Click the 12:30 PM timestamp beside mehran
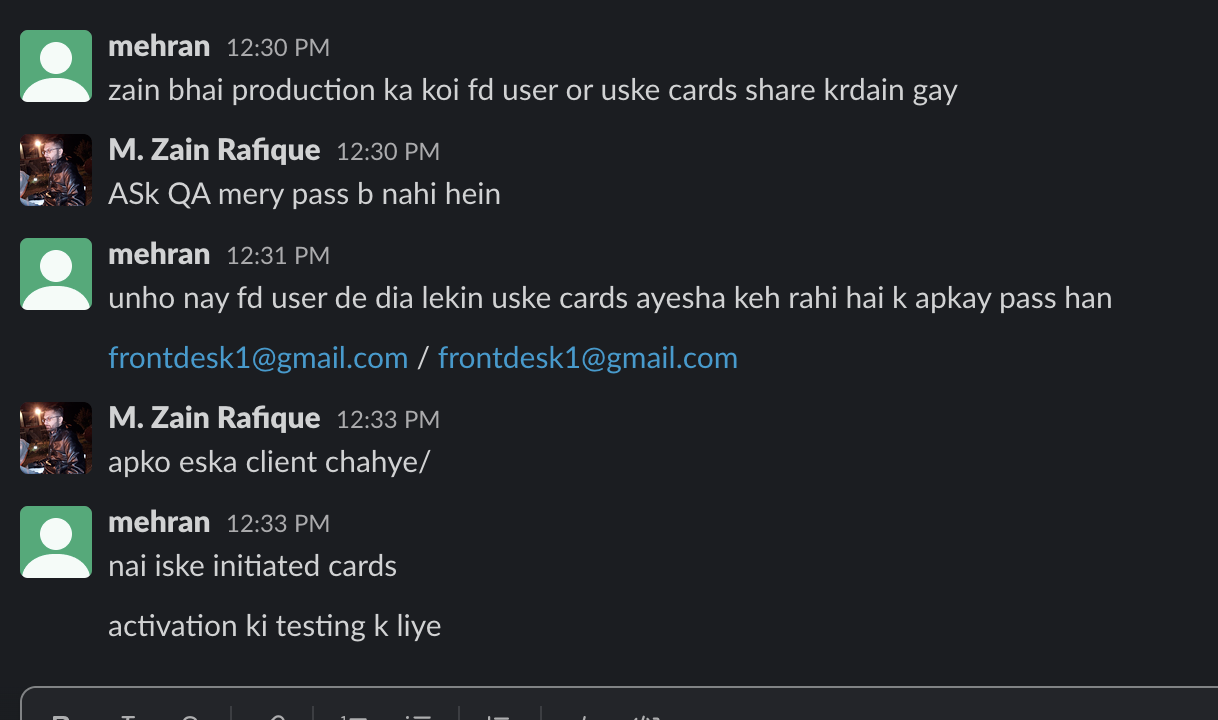The height and width of the screenshot is (720, 1218). 278,48
